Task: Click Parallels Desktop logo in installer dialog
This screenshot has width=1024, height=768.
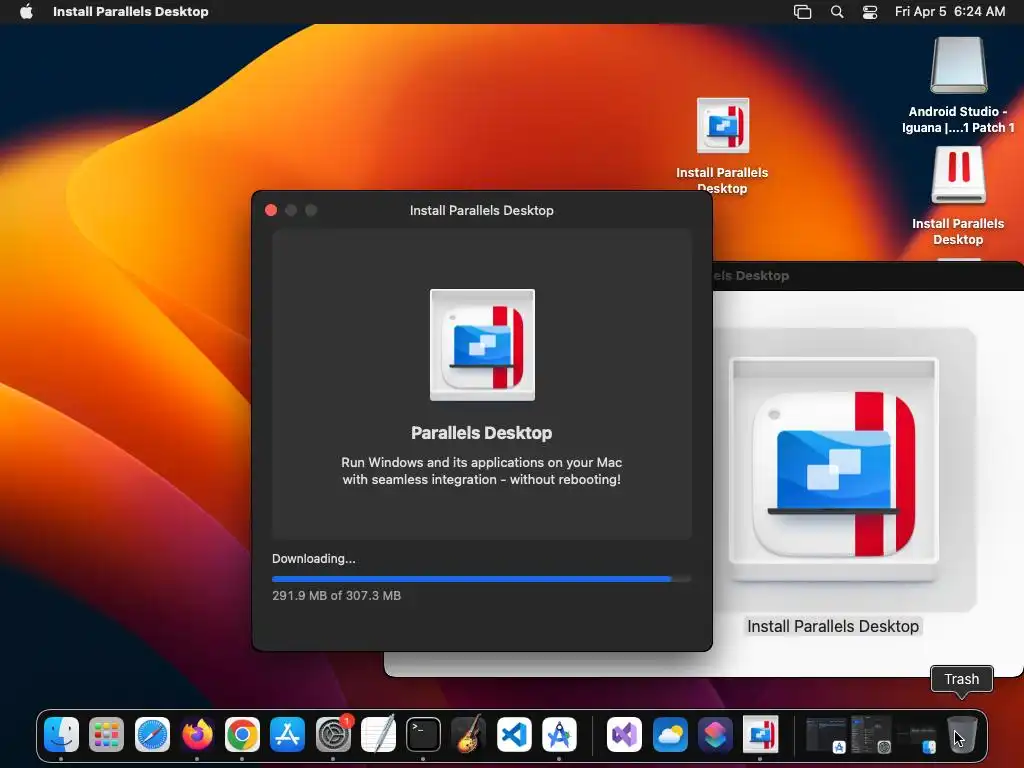Action: 482,345
